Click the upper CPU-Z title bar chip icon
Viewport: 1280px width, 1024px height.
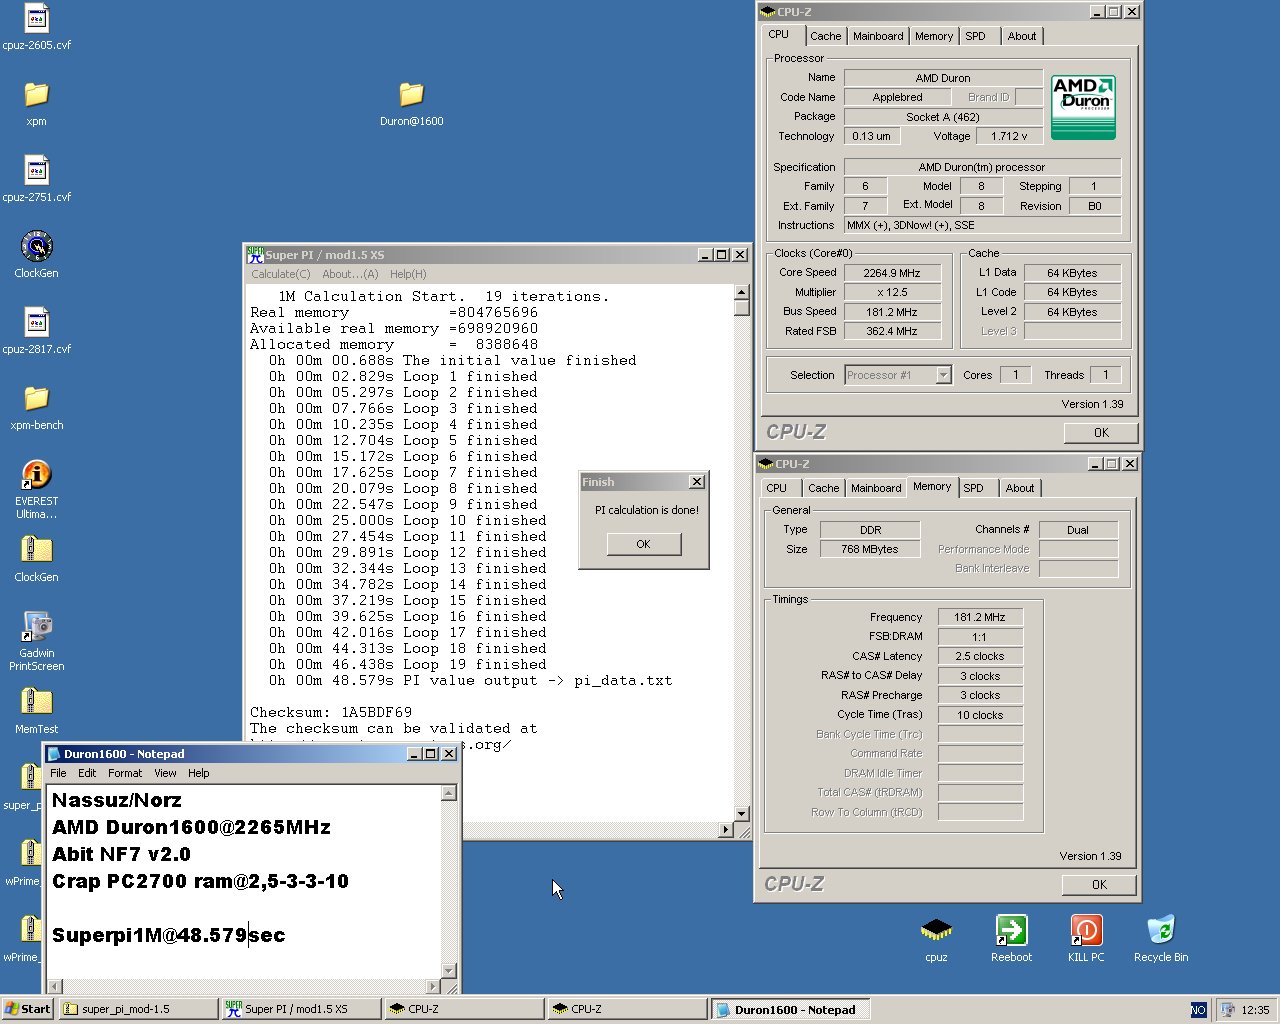point(768,12)
